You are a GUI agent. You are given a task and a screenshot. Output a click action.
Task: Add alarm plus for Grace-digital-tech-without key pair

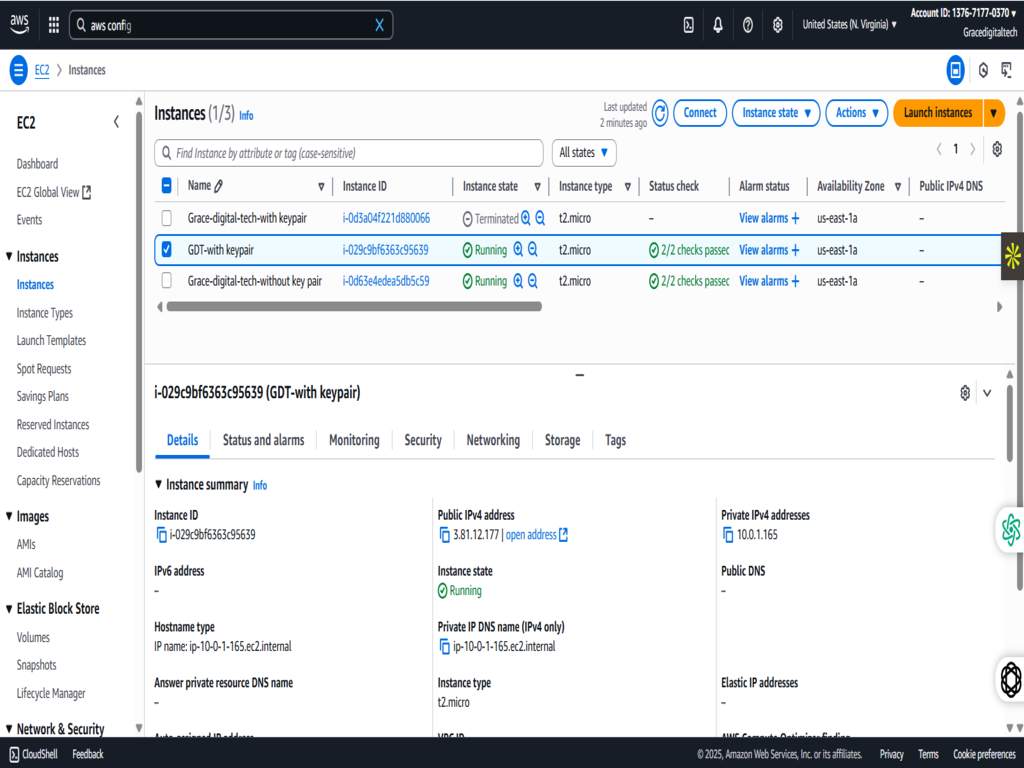(795, 281)
